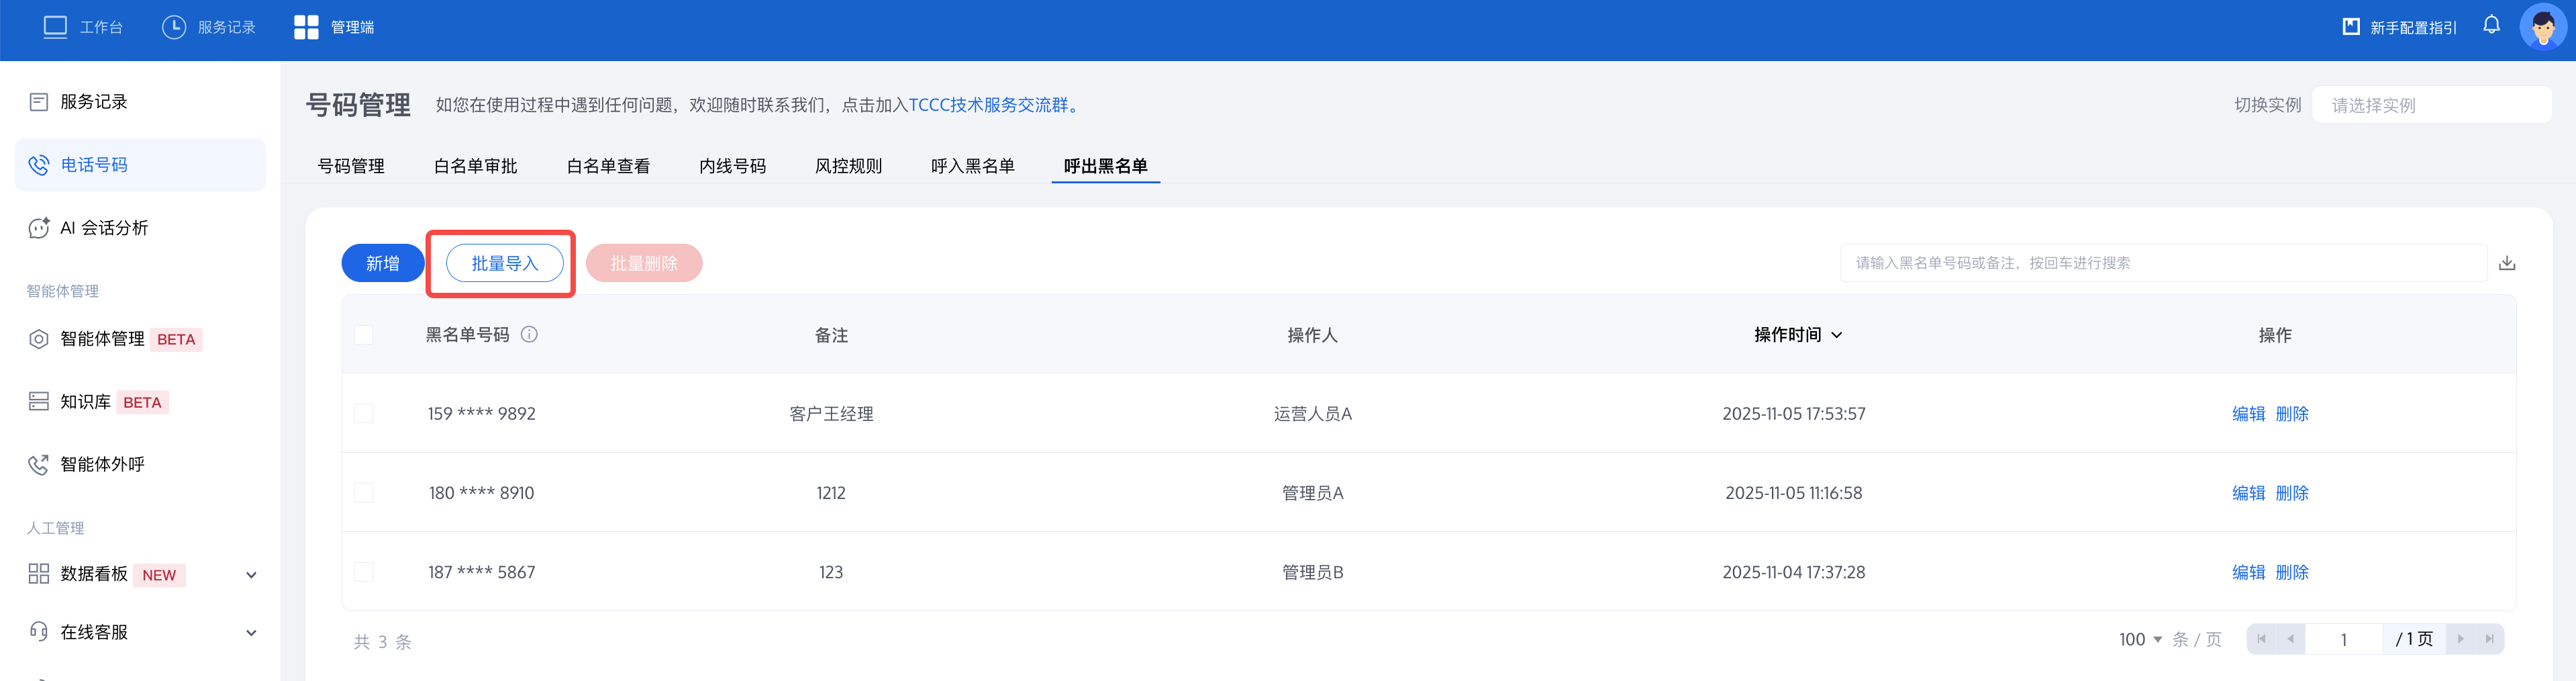Expand the 在线客服 sidebar group
This screenshot has height=681, width=2576.
251,633
